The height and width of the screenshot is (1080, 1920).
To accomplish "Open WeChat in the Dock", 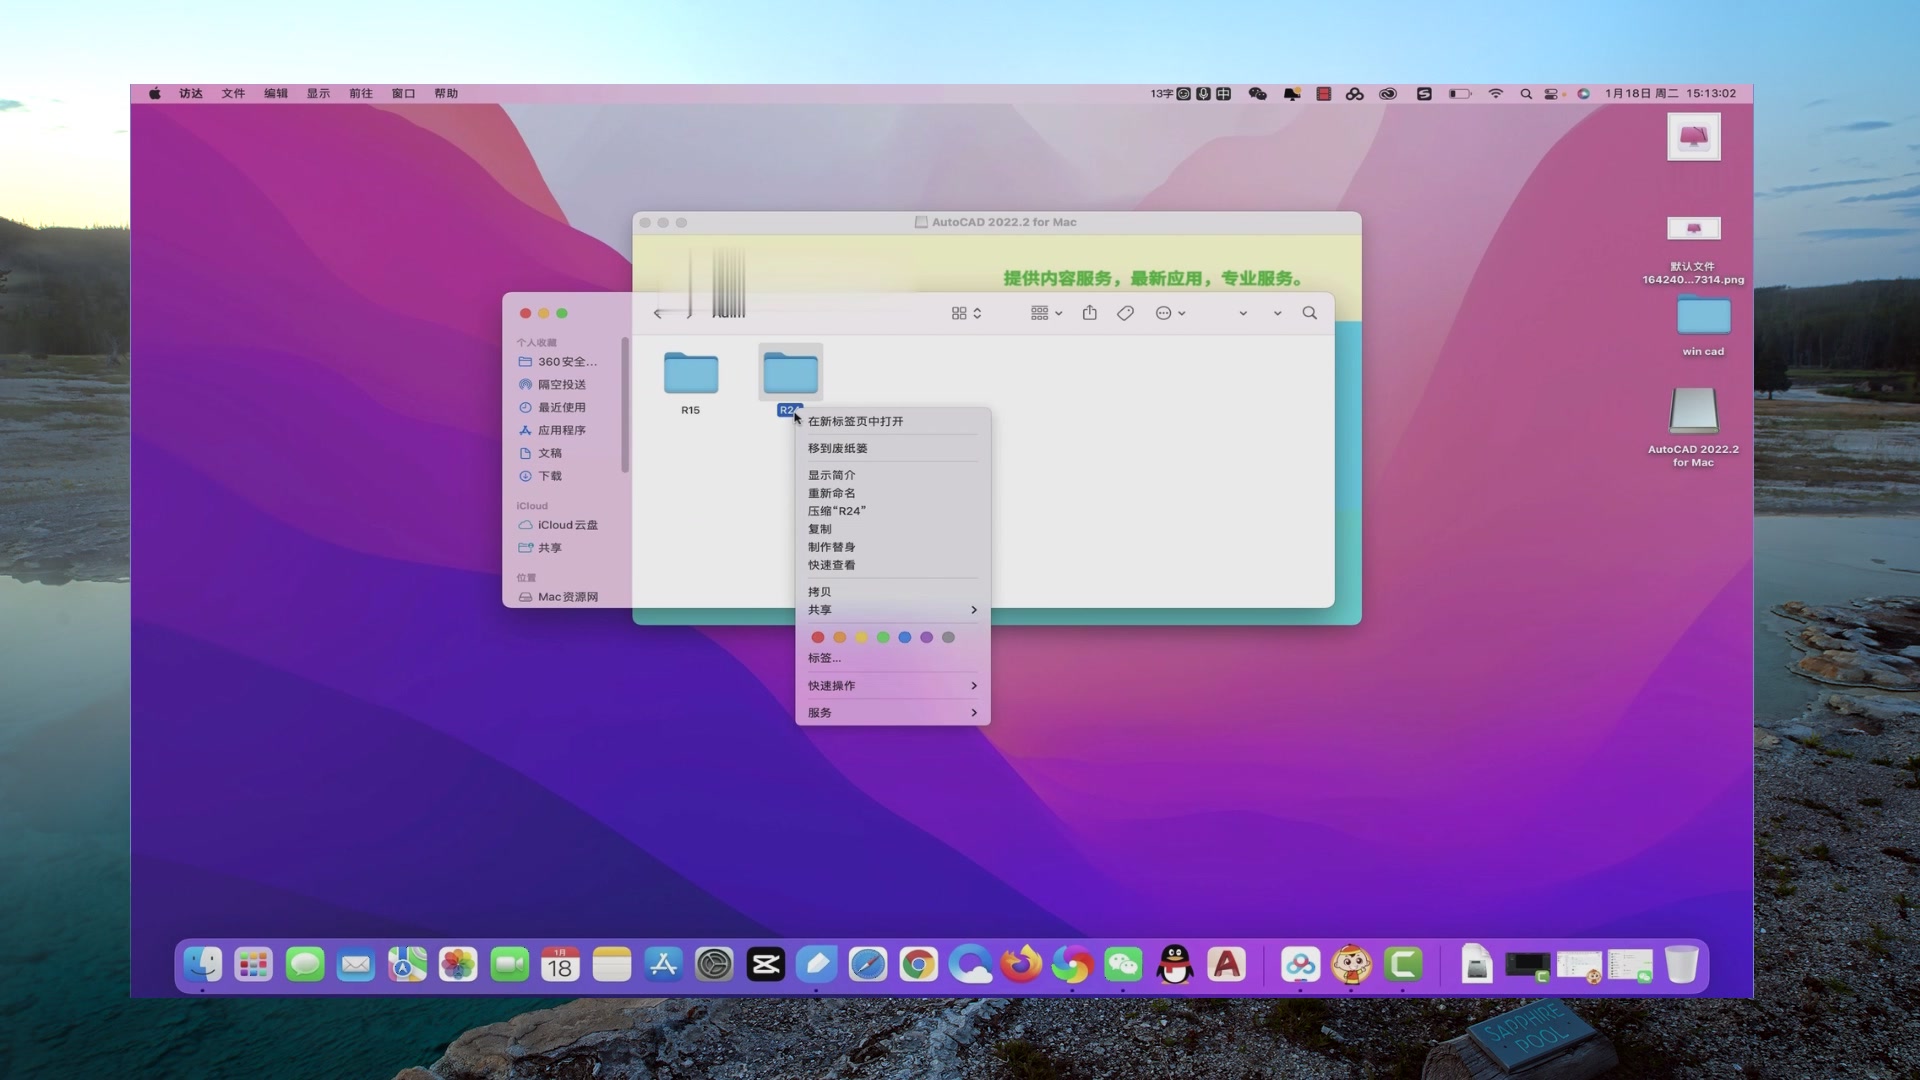I will point(1123,965).
